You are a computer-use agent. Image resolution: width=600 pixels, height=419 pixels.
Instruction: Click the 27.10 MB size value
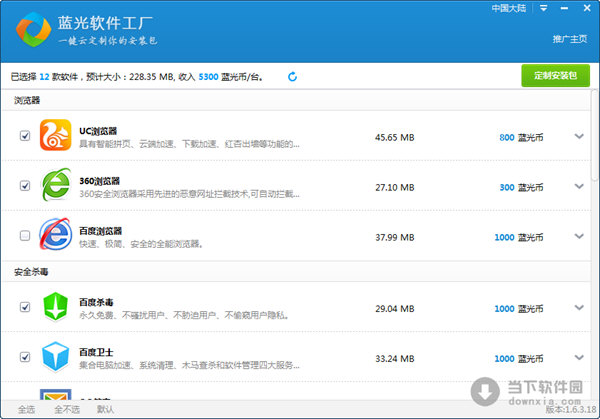coord(395,187)
